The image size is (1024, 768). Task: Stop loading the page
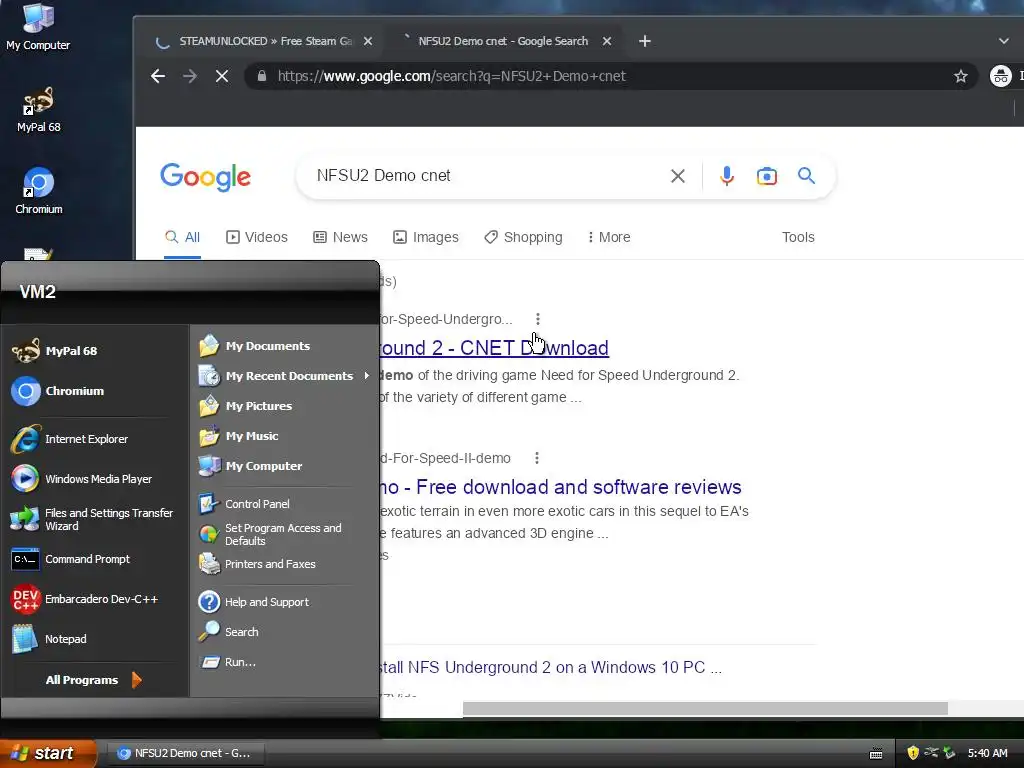click(222, 76)
